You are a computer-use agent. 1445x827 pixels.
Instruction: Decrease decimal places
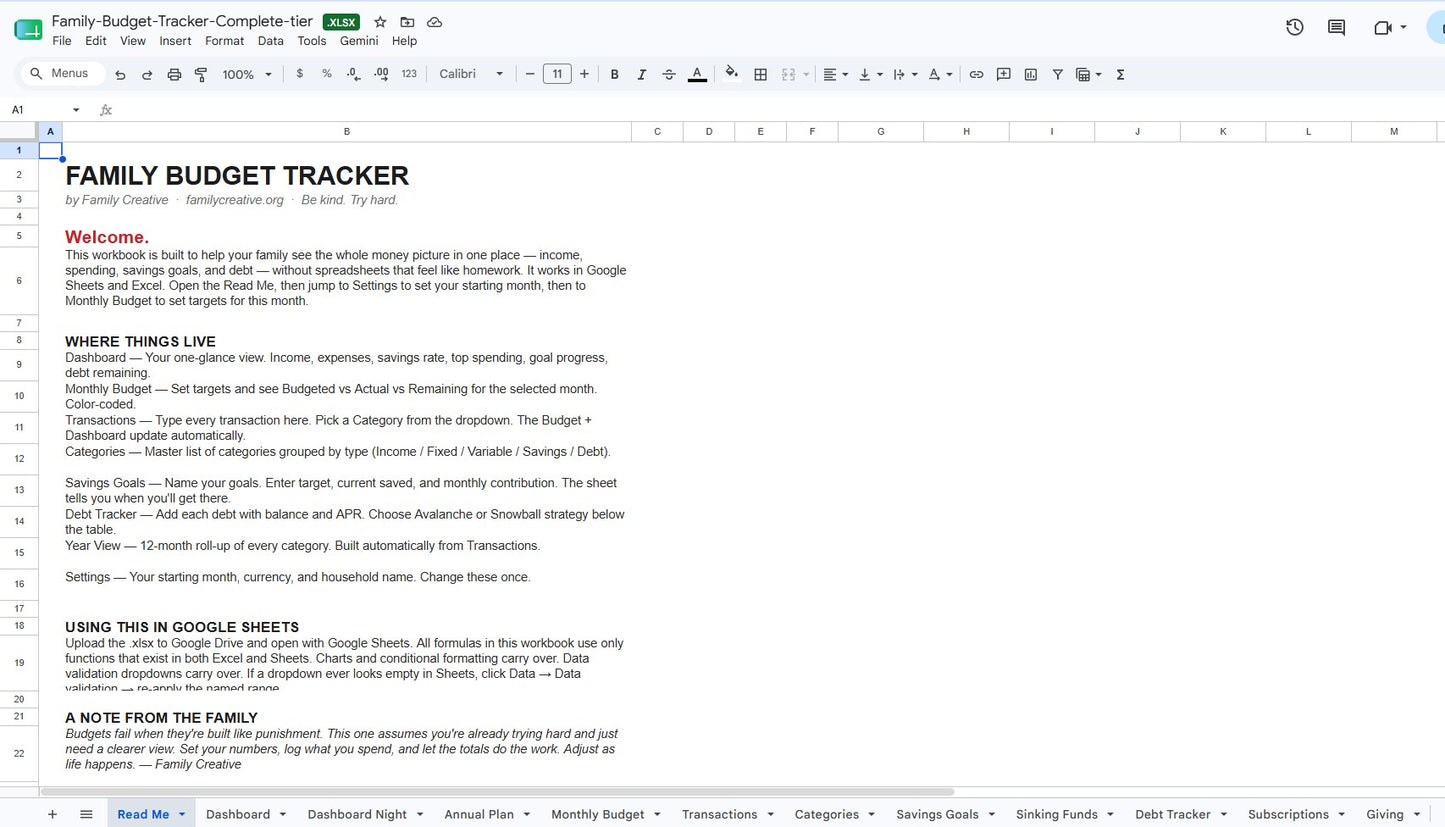[353, 74]
